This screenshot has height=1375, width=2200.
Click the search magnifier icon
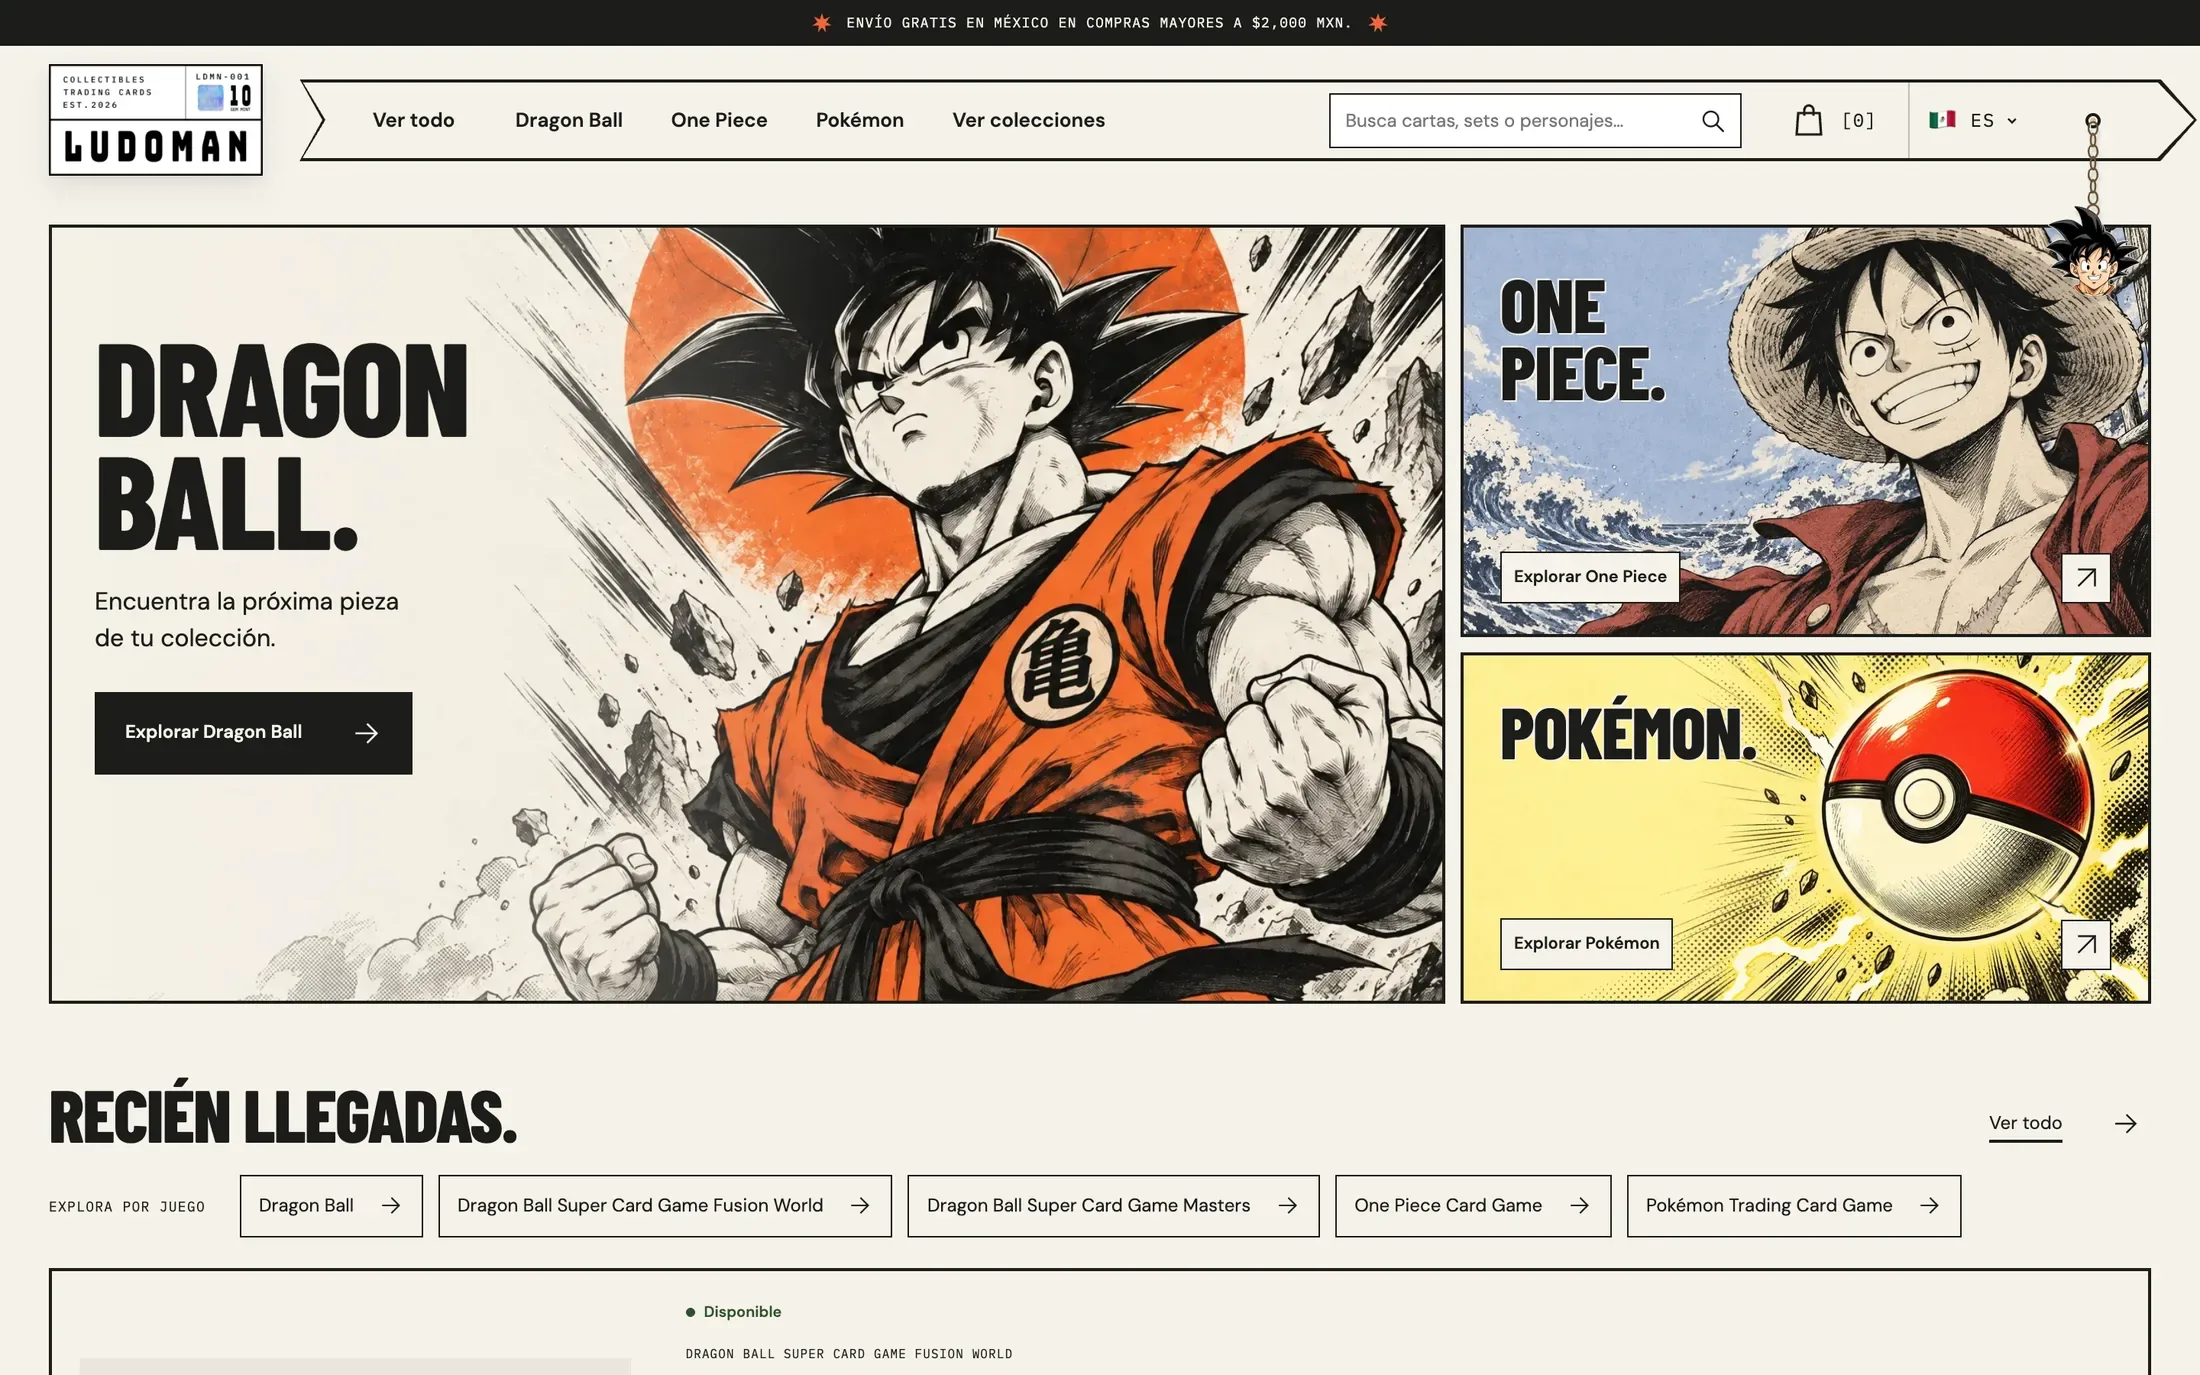1712,121
